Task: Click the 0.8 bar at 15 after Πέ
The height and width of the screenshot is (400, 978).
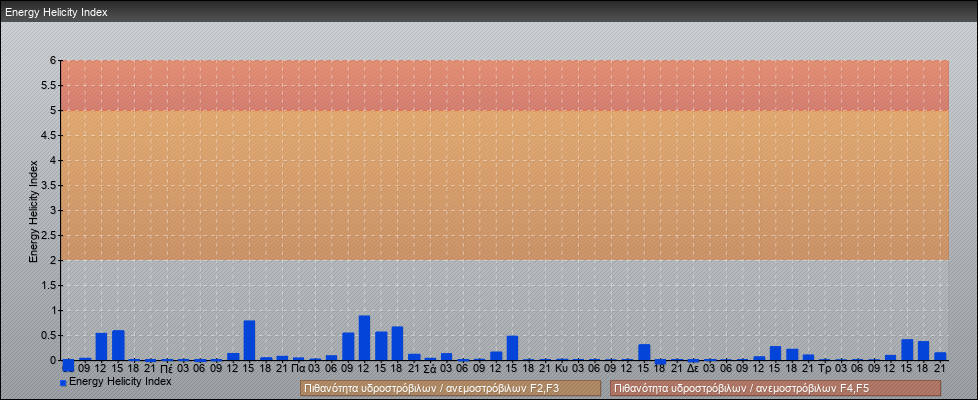Action: [x=249, y=340]
